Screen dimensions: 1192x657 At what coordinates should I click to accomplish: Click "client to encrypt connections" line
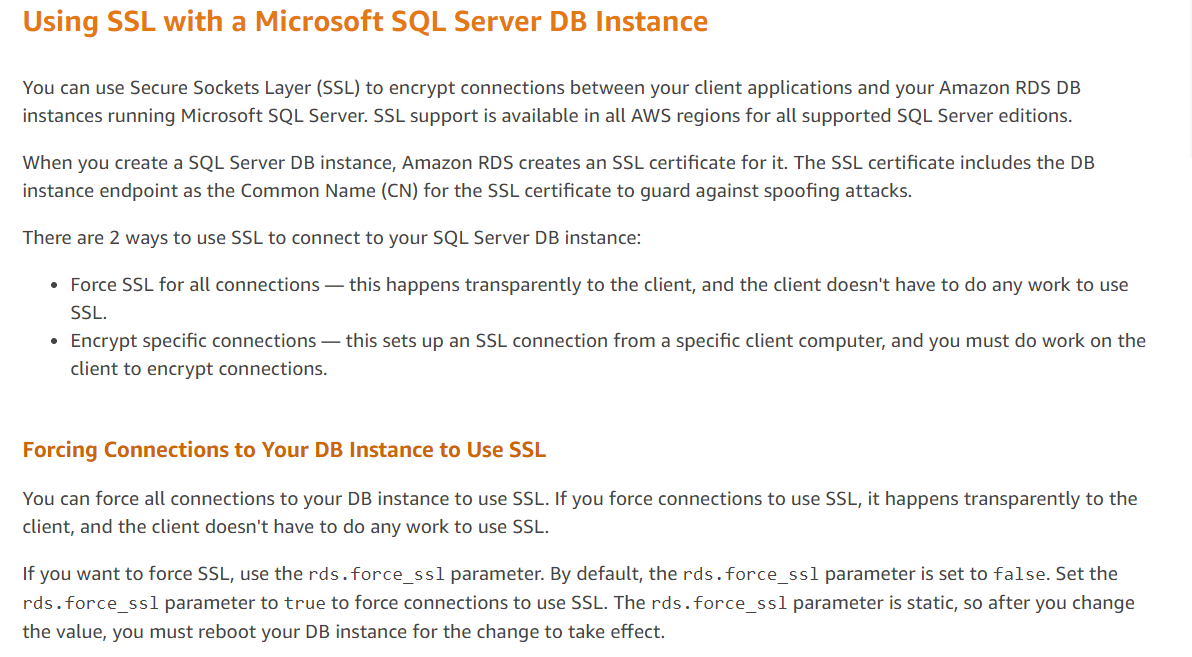[x=198, y=369]
